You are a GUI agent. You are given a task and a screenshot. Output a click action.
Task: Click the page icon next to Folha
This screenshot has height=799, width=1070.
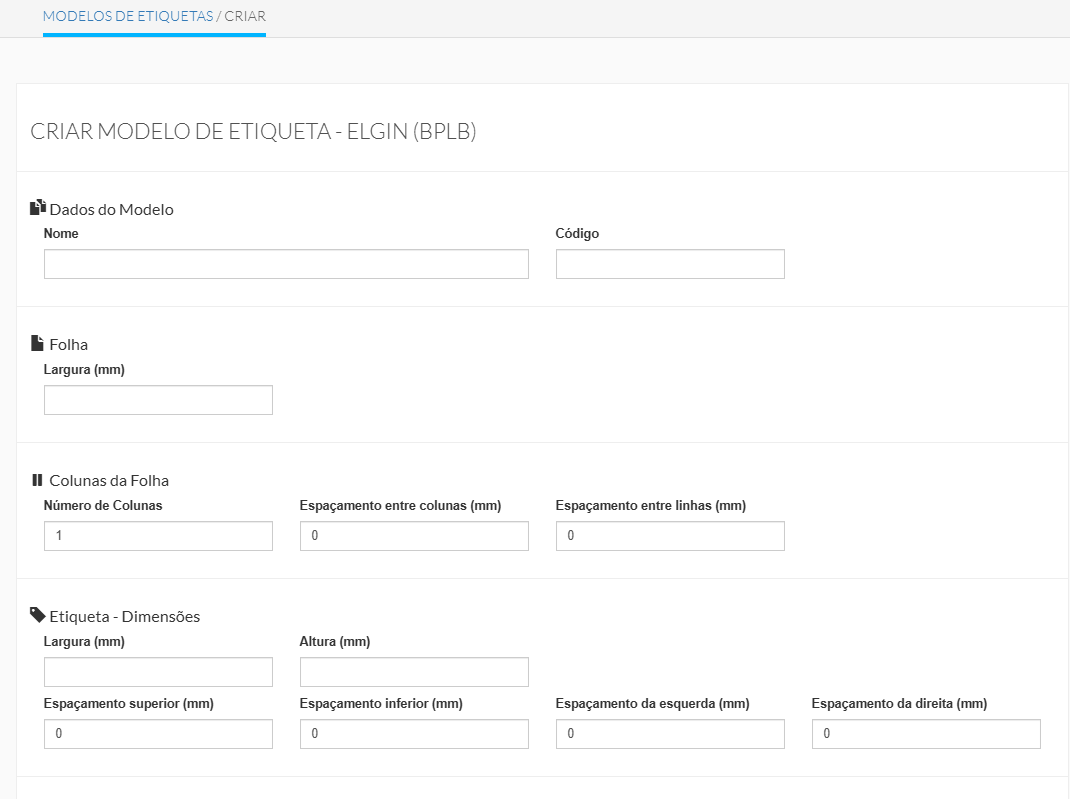pos(37,343)
